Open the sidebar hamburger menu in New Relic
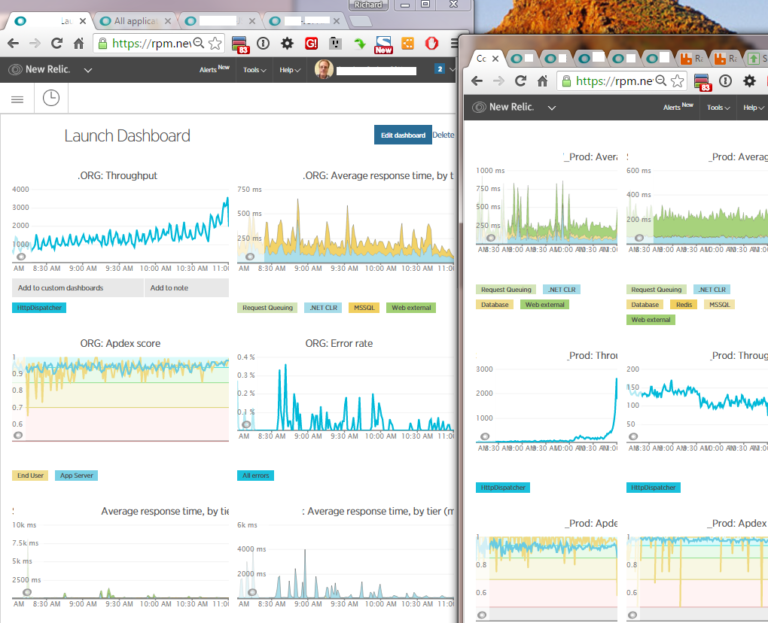 [17, 99]
